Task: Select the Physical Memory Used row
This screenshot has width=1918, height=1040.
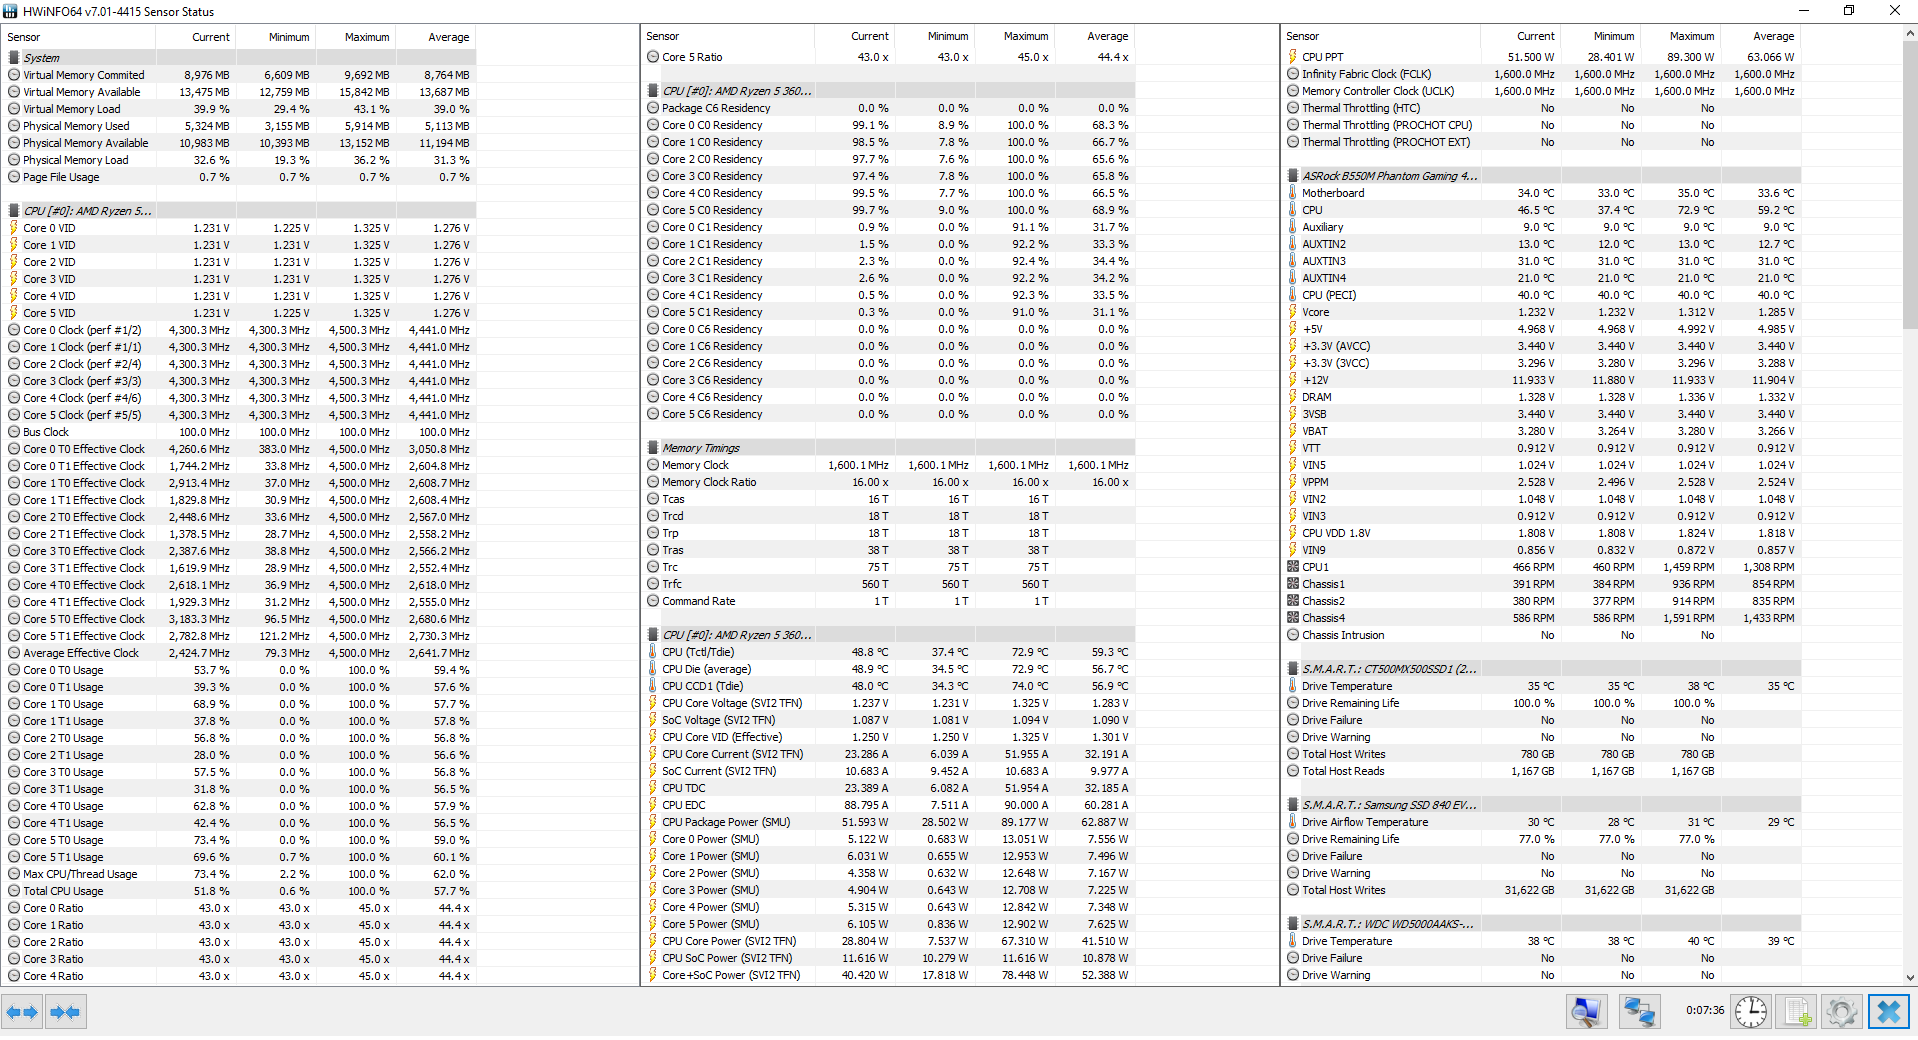Action: [x=239, y=126]
